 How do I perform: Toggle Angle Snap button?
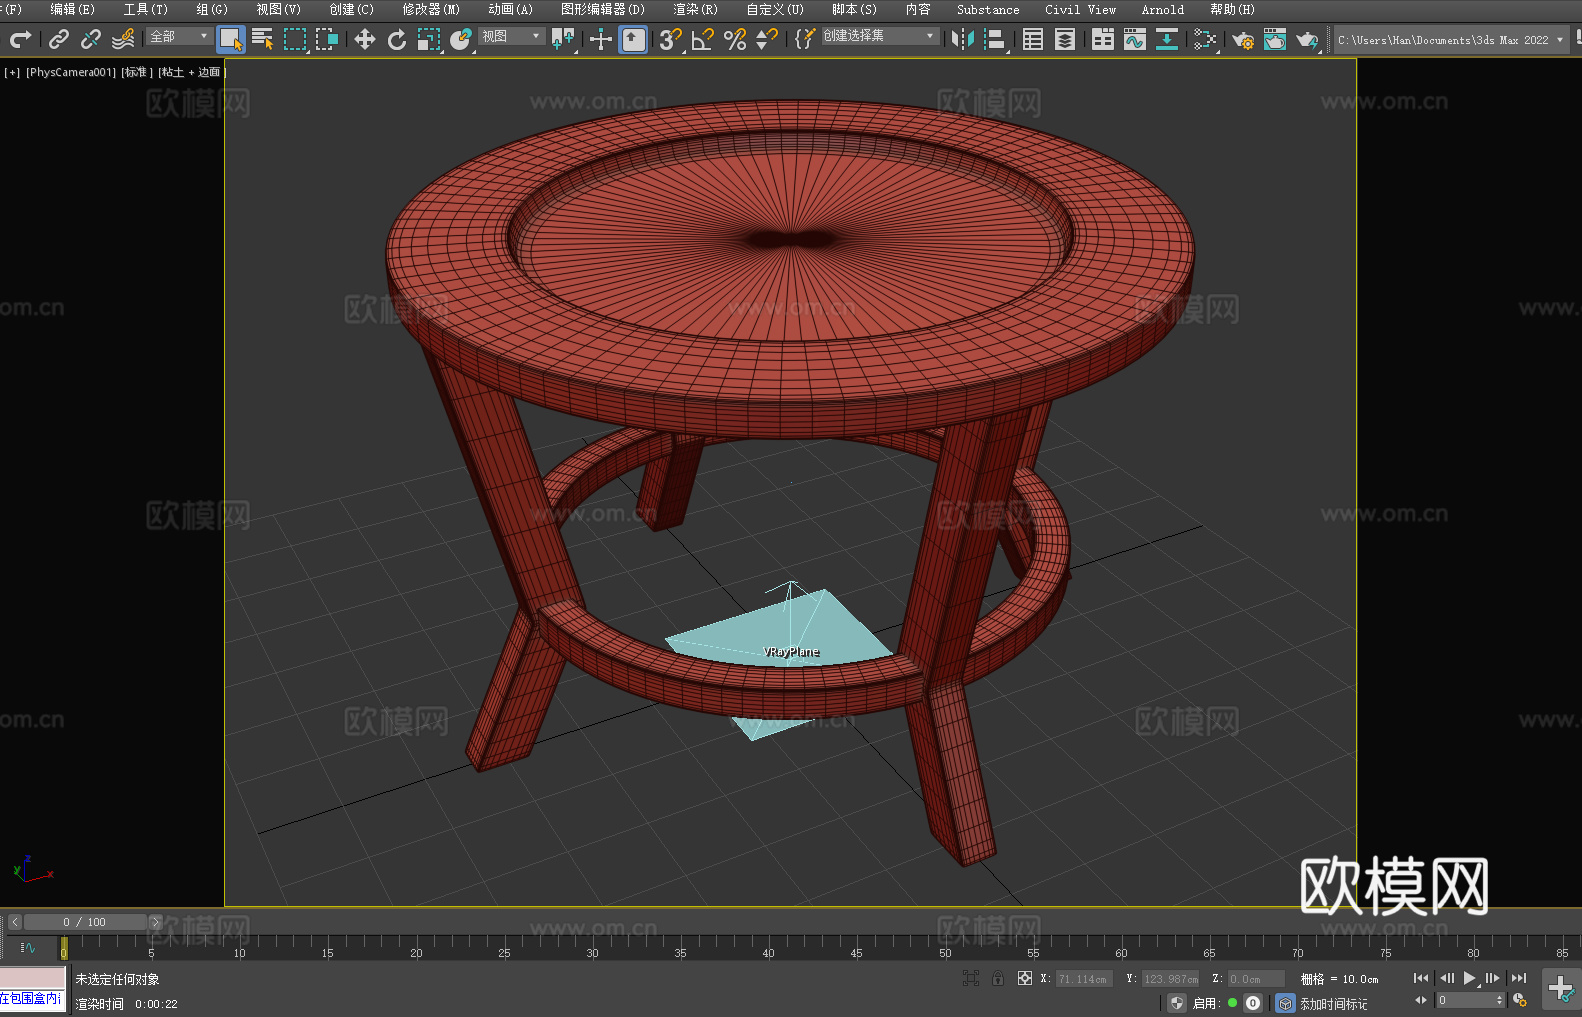(x=703, y=39)
